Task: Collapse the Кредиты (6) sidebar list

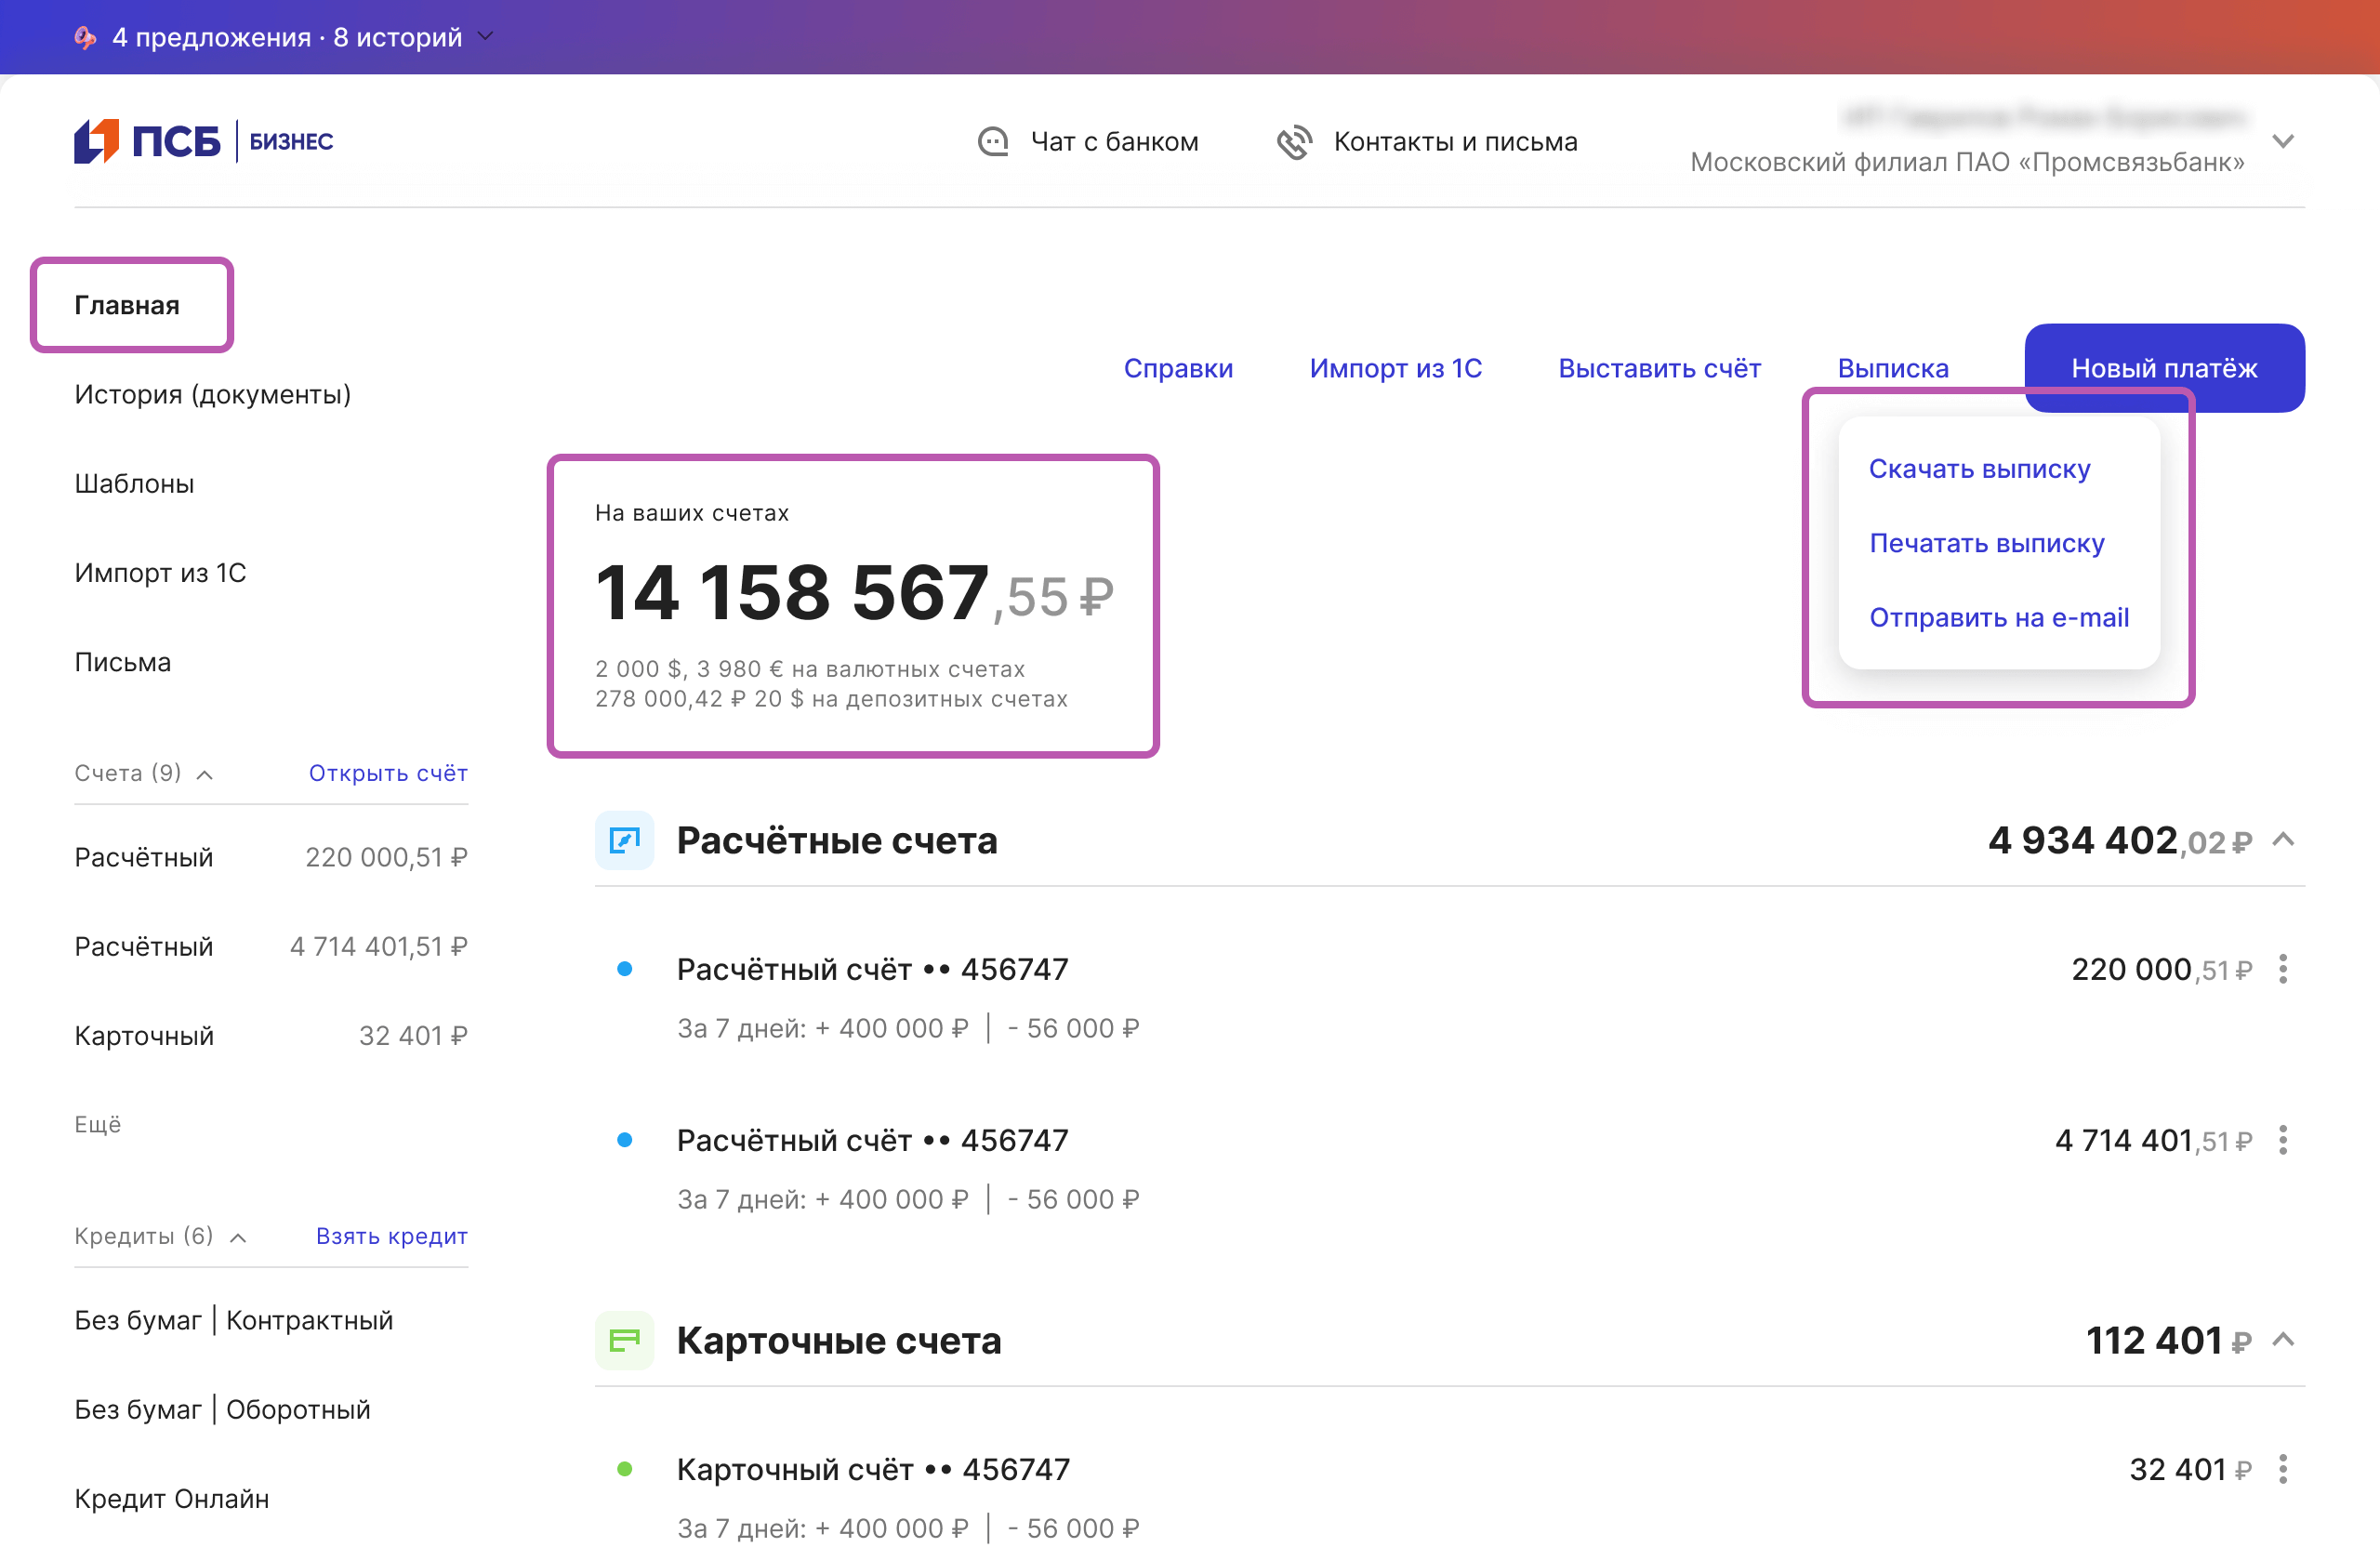Action: (x=238, y=1237)
